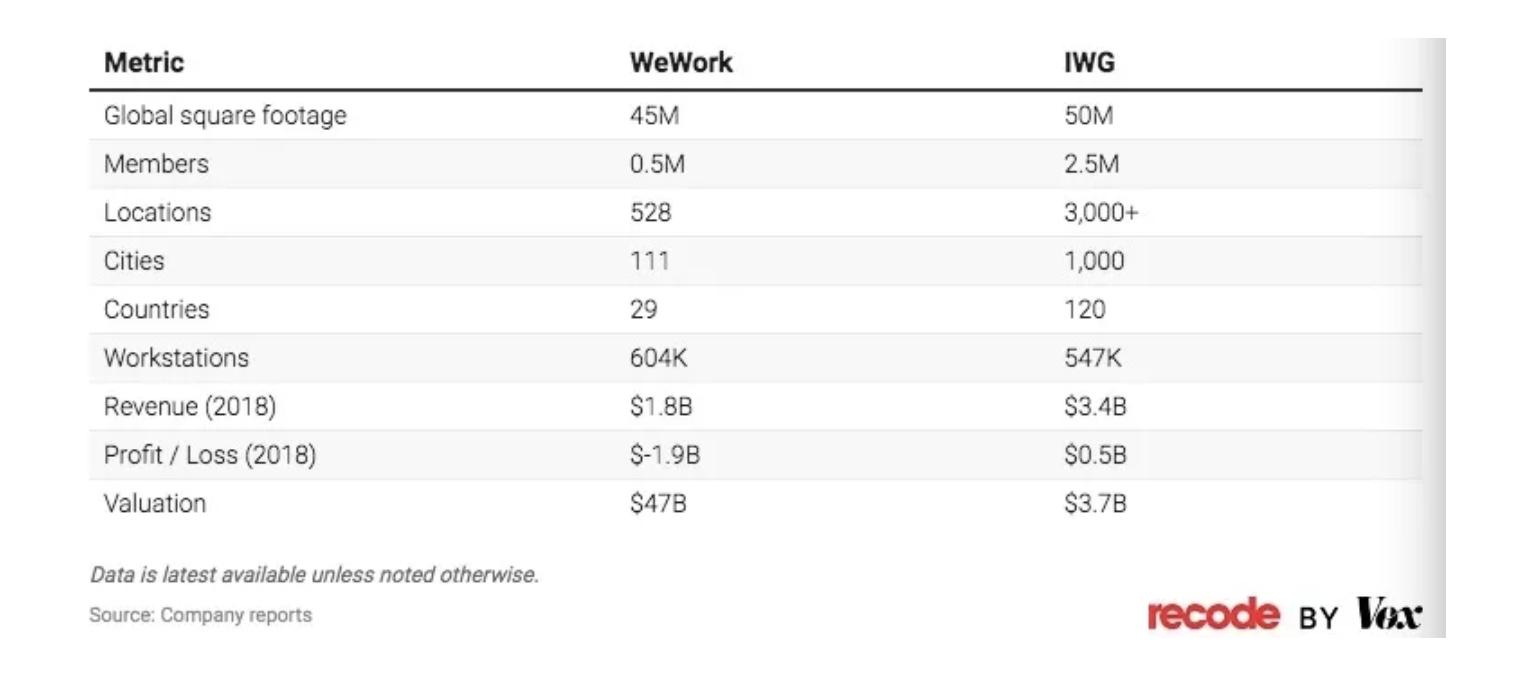Select the WeWork column header
The image size is (1522, 690).
680,62
